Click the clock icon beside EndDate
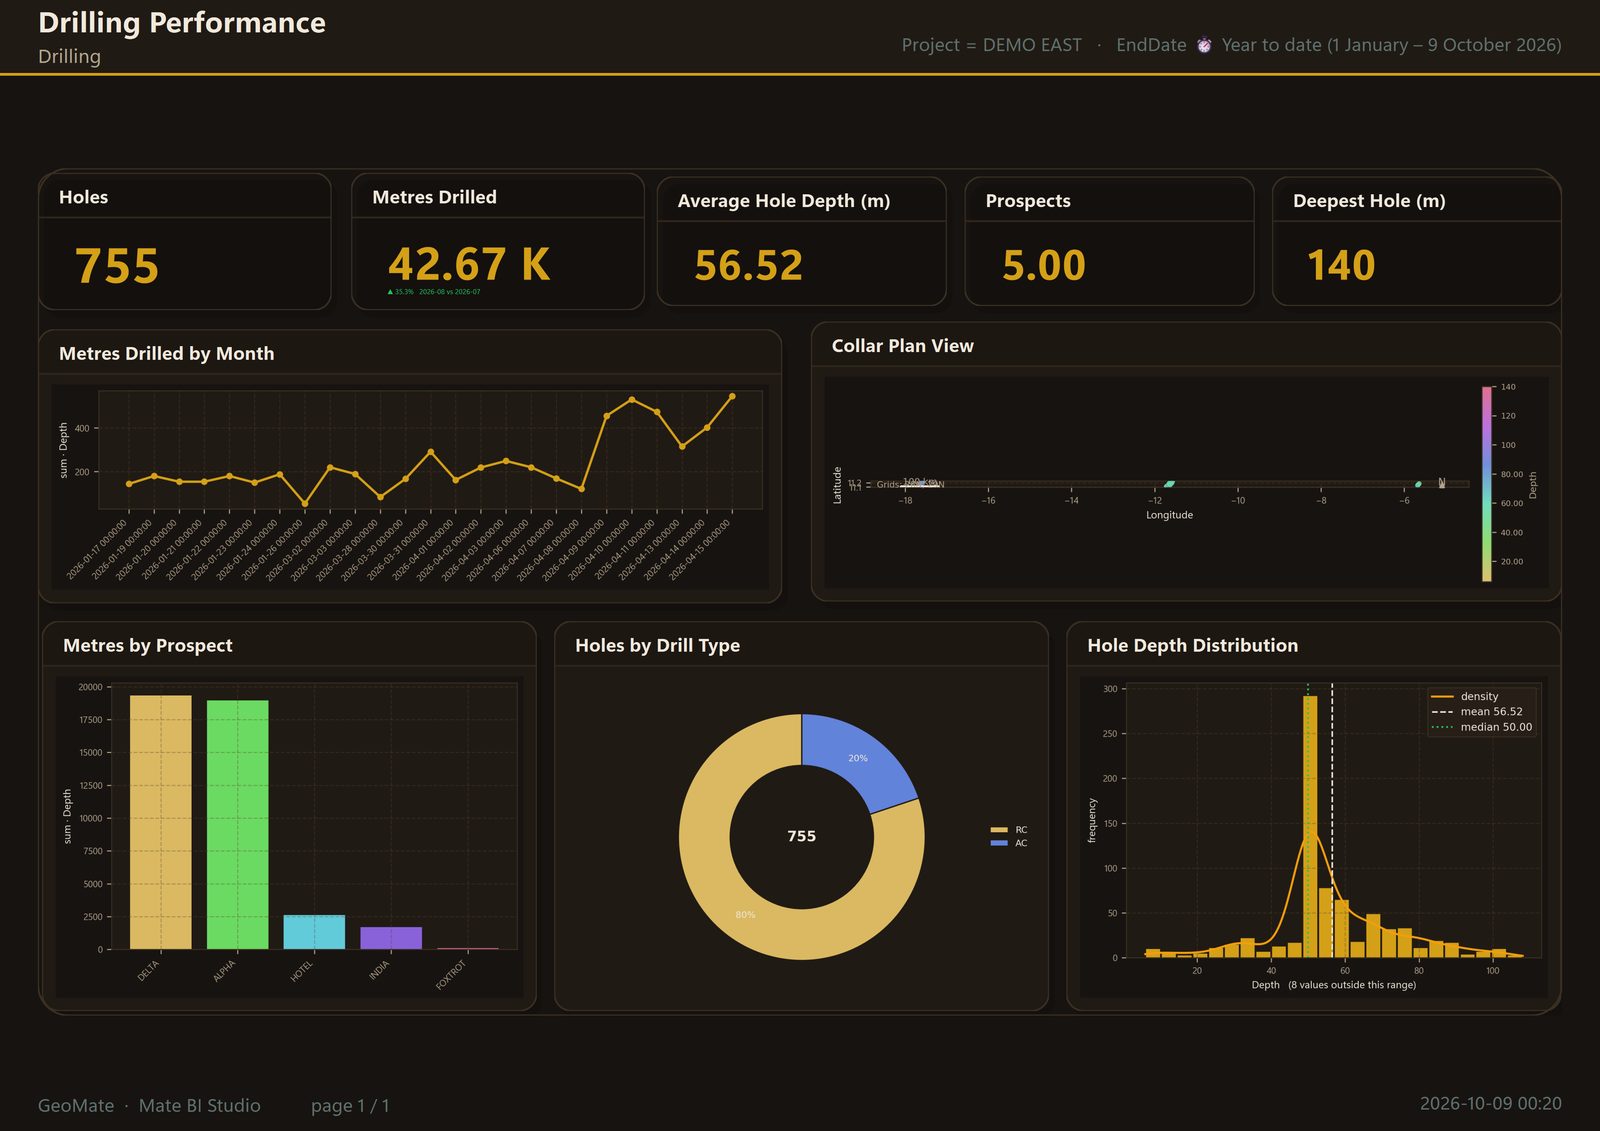 point(1204,45)
